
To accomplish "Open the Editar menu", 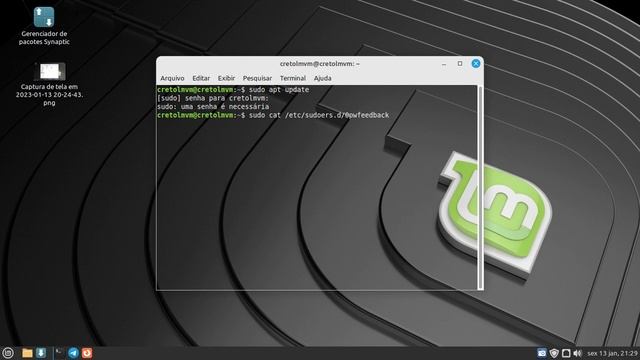I will pyautogui.click(x=201, y=78).
